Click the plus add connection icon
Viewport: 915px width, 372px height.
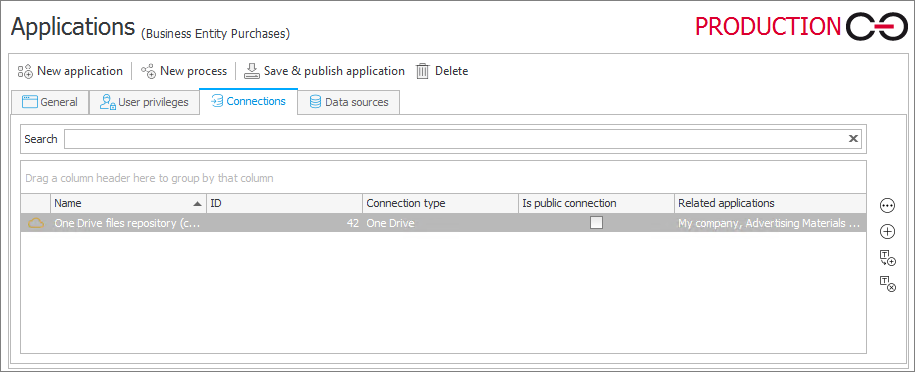point(887,232)
